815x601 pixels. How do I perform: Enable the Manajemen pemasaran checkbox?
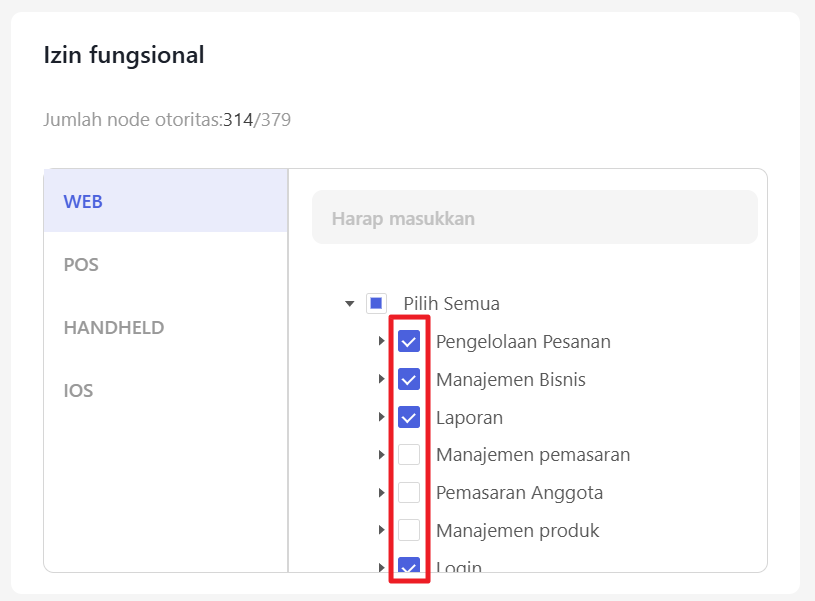(409, 455)
